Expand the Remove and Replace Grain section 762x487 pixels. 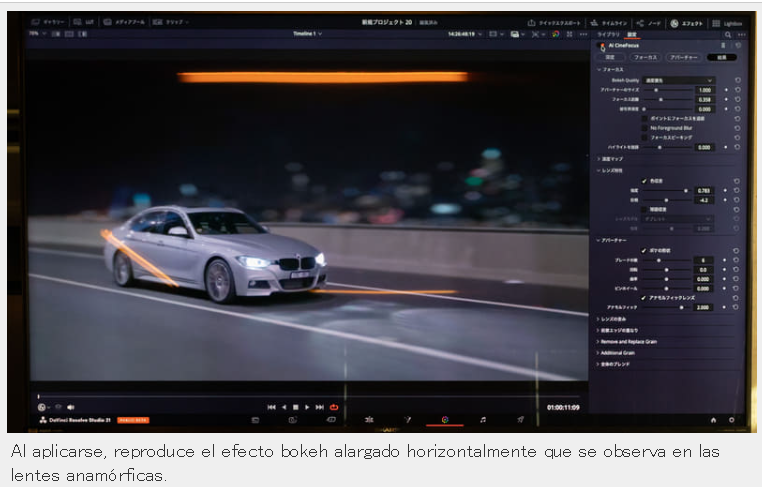point(627,342)
